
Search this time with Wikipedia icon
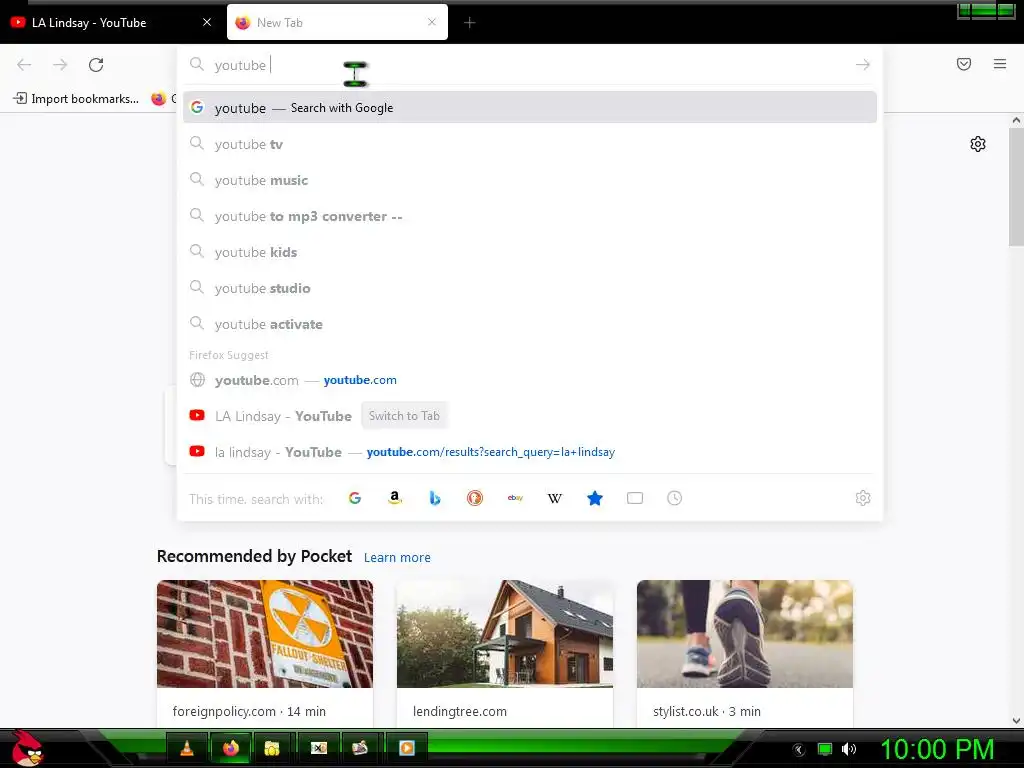[554, 498]
